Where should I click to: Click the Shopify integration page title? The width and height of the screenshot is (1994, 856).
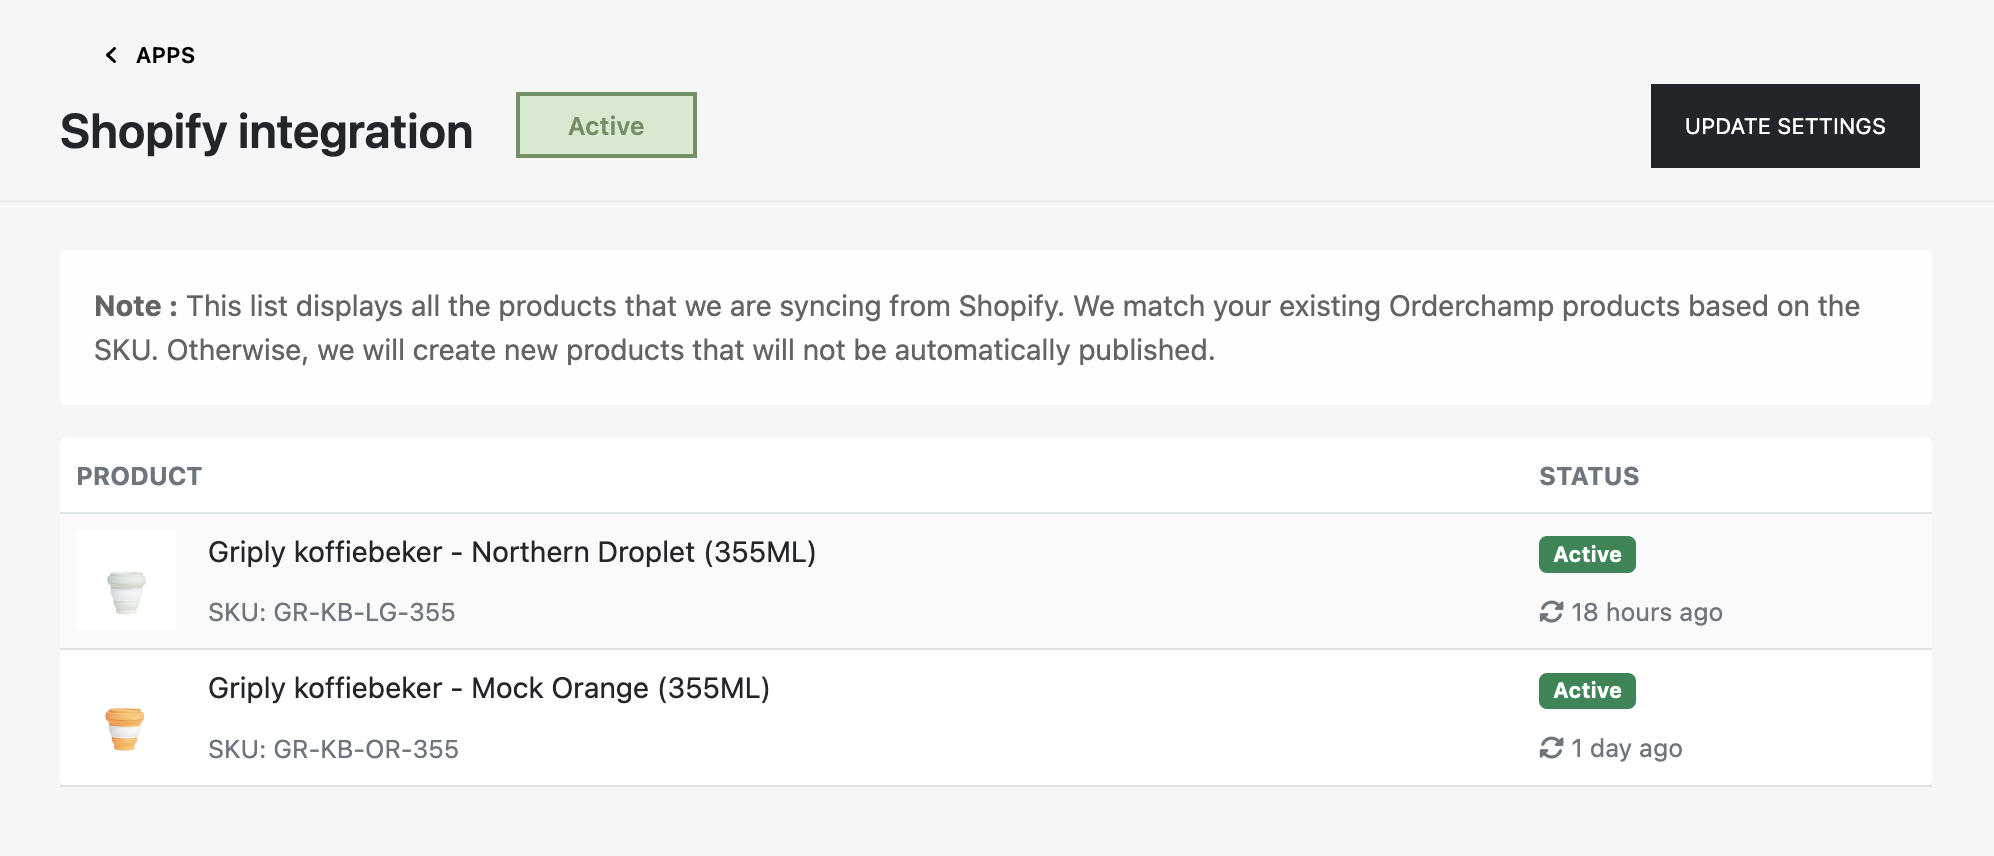(266, 132)
